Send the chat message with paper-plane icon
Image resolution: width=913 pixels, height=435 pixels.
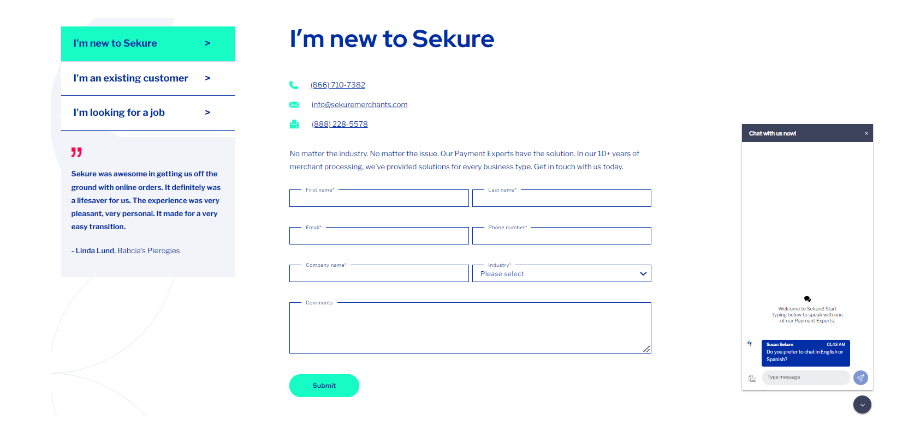coord(860,377)
